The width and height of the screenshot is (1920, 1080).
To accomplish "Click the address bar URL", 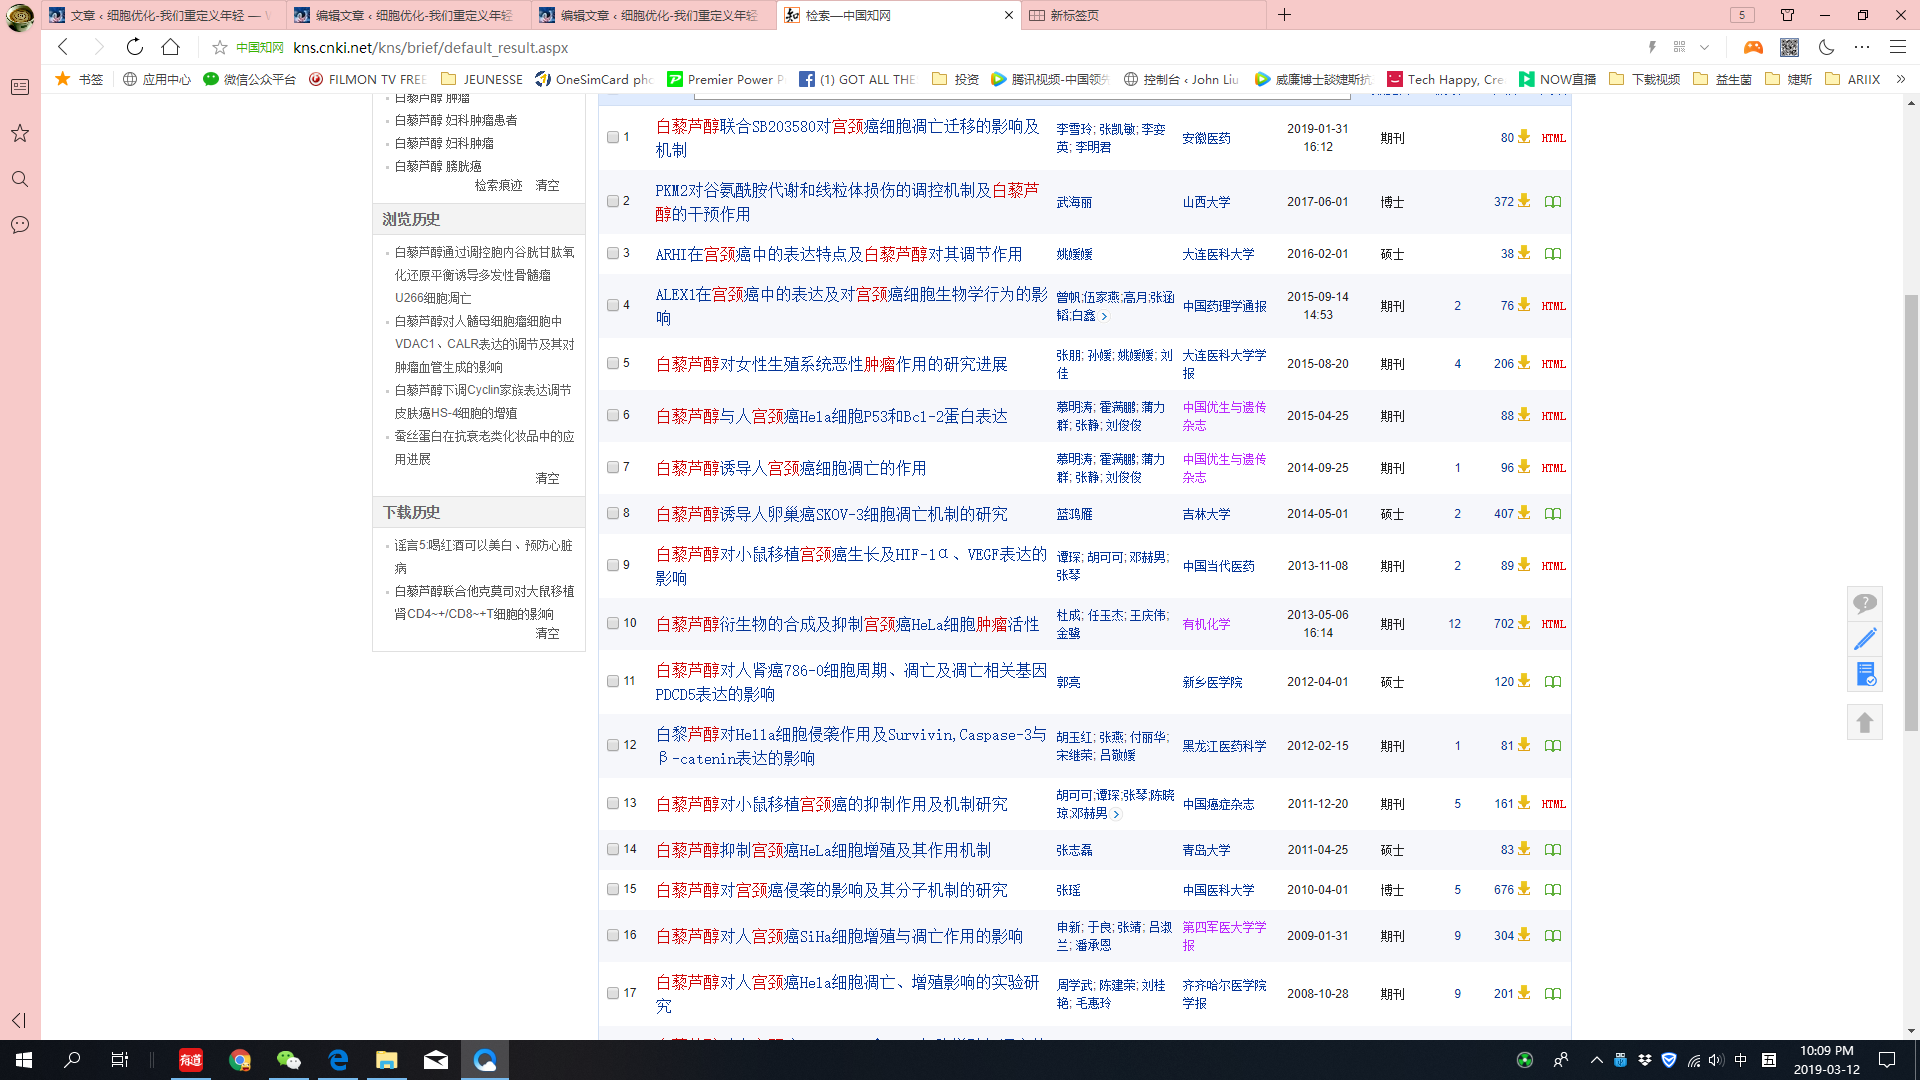I will pyautogui.click(x=430, y=47).
